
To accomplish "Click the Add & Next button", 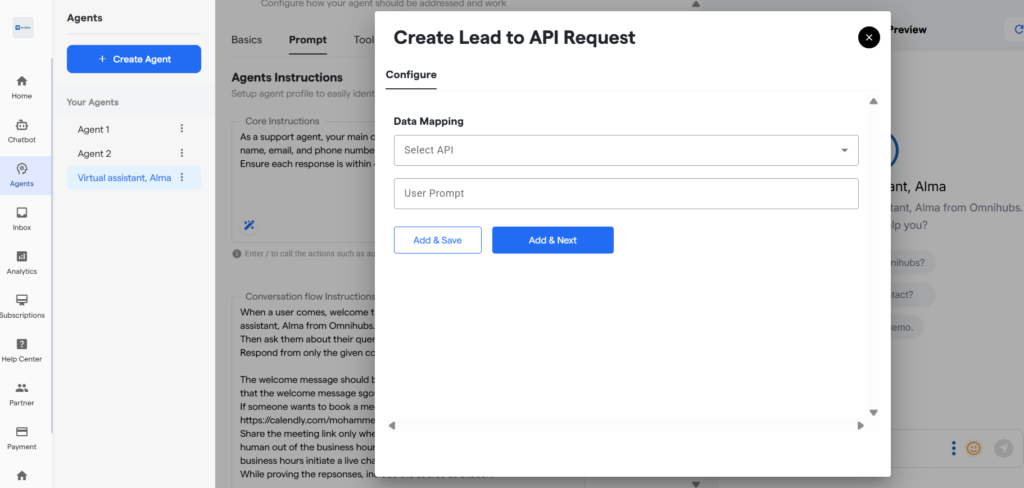I will tap(552, 240).
